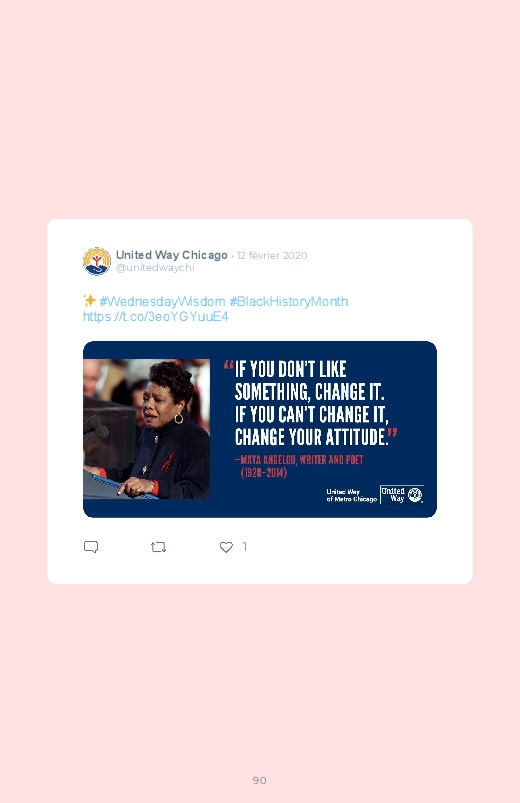Click the red opening quotation mark
Viewport: 520px width, 803px height.
(228, 365)
